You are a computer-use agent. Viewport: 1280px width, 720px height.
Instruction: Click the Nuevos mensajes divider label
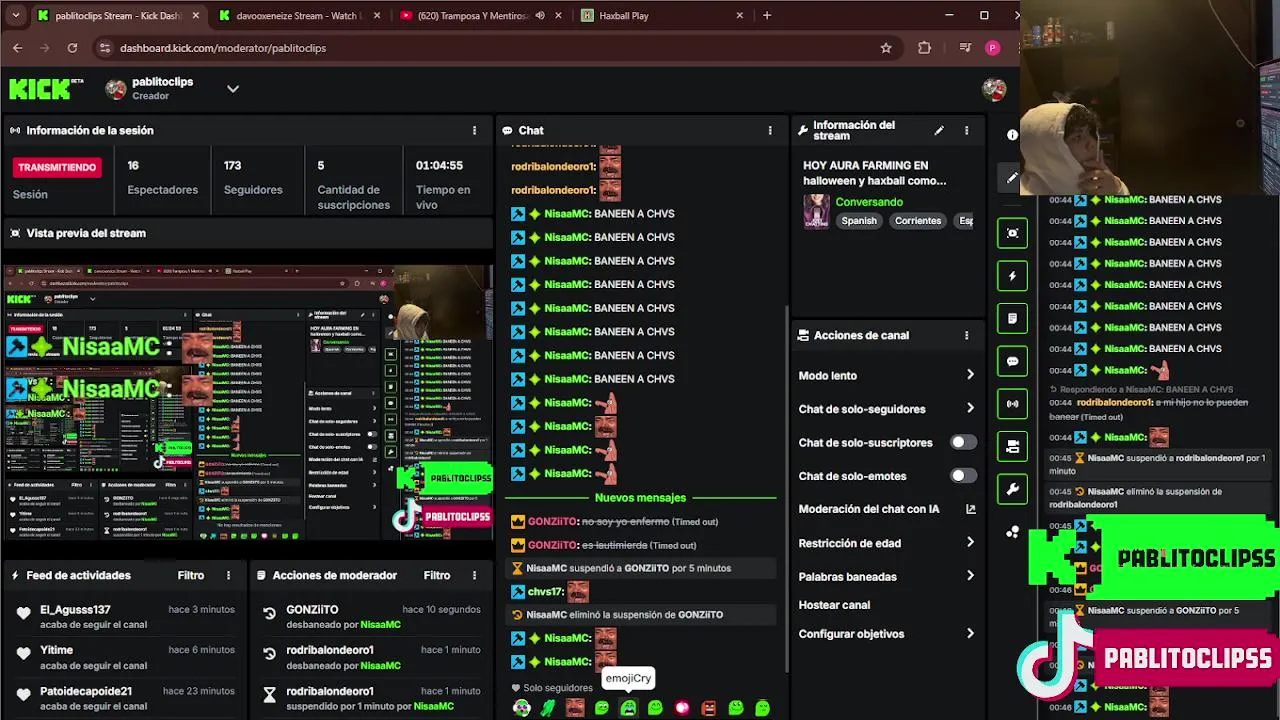[640, 498]
